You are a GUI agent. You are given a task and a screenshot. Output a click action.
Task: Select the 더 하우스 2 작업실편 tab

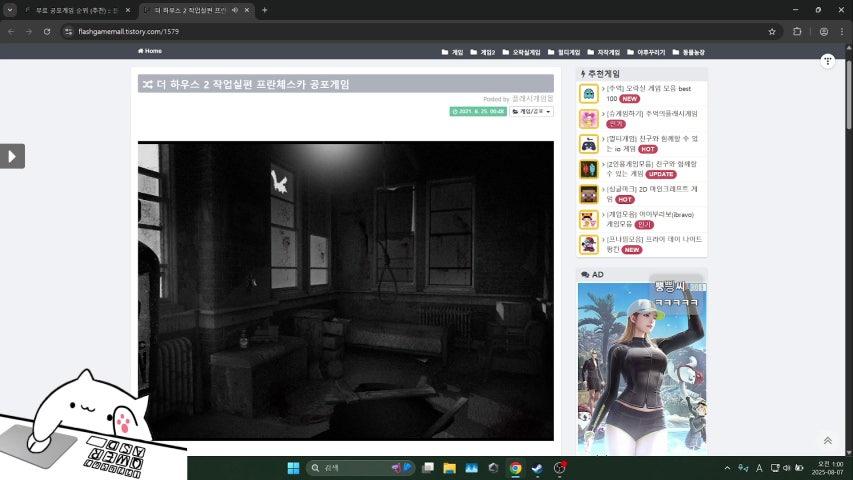click(x=188, y=10)
